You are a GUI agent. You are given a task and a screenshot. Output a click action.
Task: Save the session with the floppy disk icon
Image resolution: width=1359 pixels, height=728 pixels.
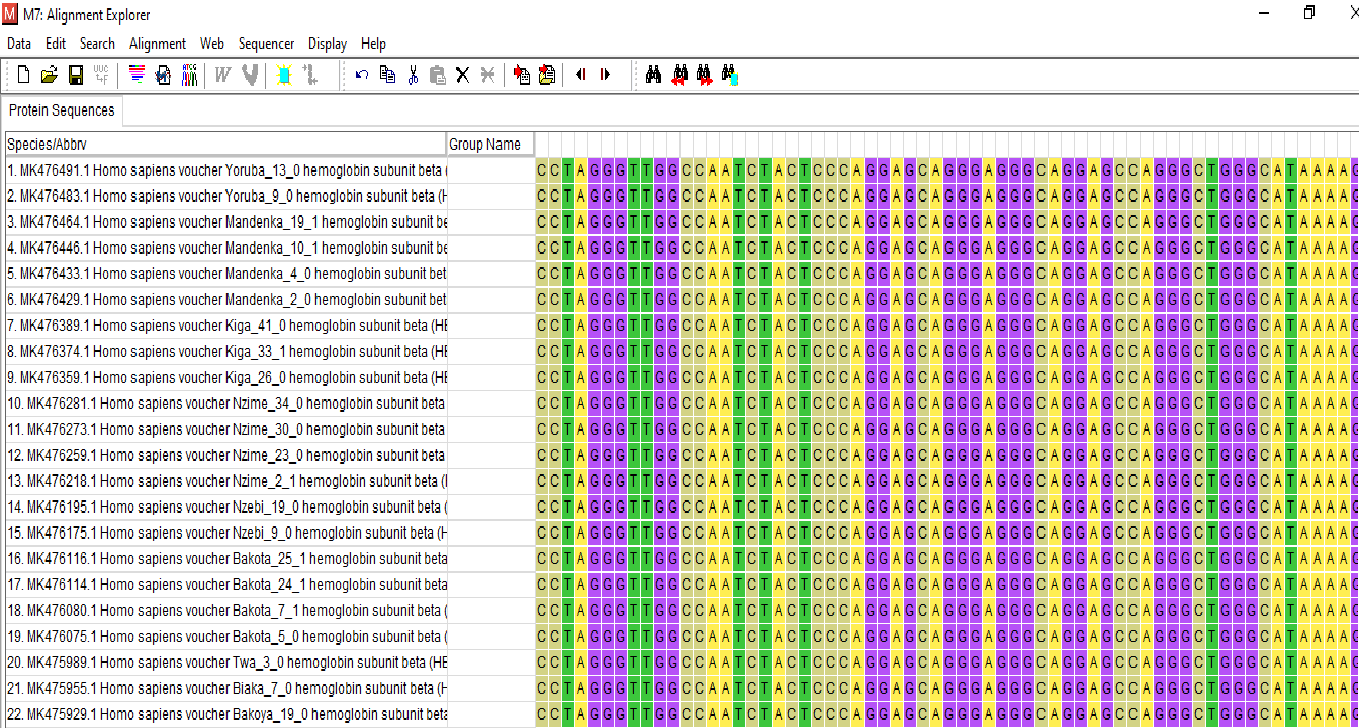(x=75, y=75)
